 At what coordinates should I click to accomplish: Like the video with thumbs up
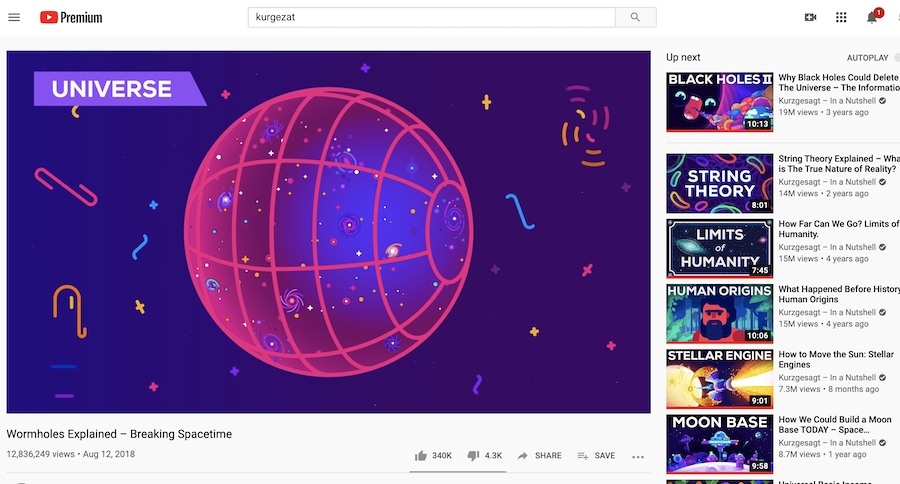(433, 455)
